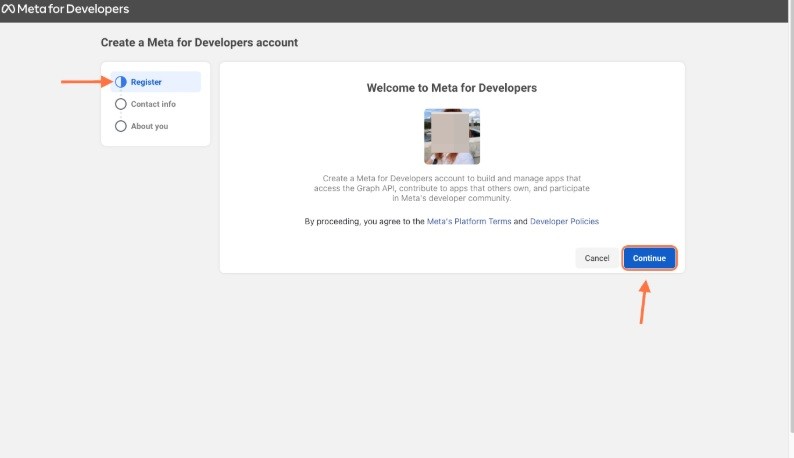Click the Create a Meta for Developers account title
The height and width of the screenshot is (458, 794).
point(199,43)
